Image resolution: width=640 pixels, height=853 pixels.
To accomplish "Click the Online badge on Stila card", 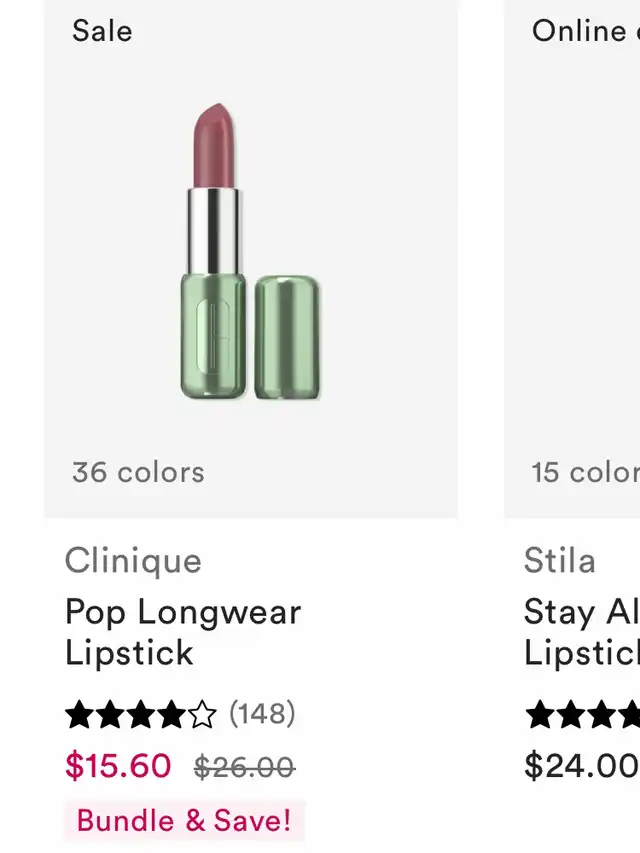I will pyautogui.click(x=584, y=31).
